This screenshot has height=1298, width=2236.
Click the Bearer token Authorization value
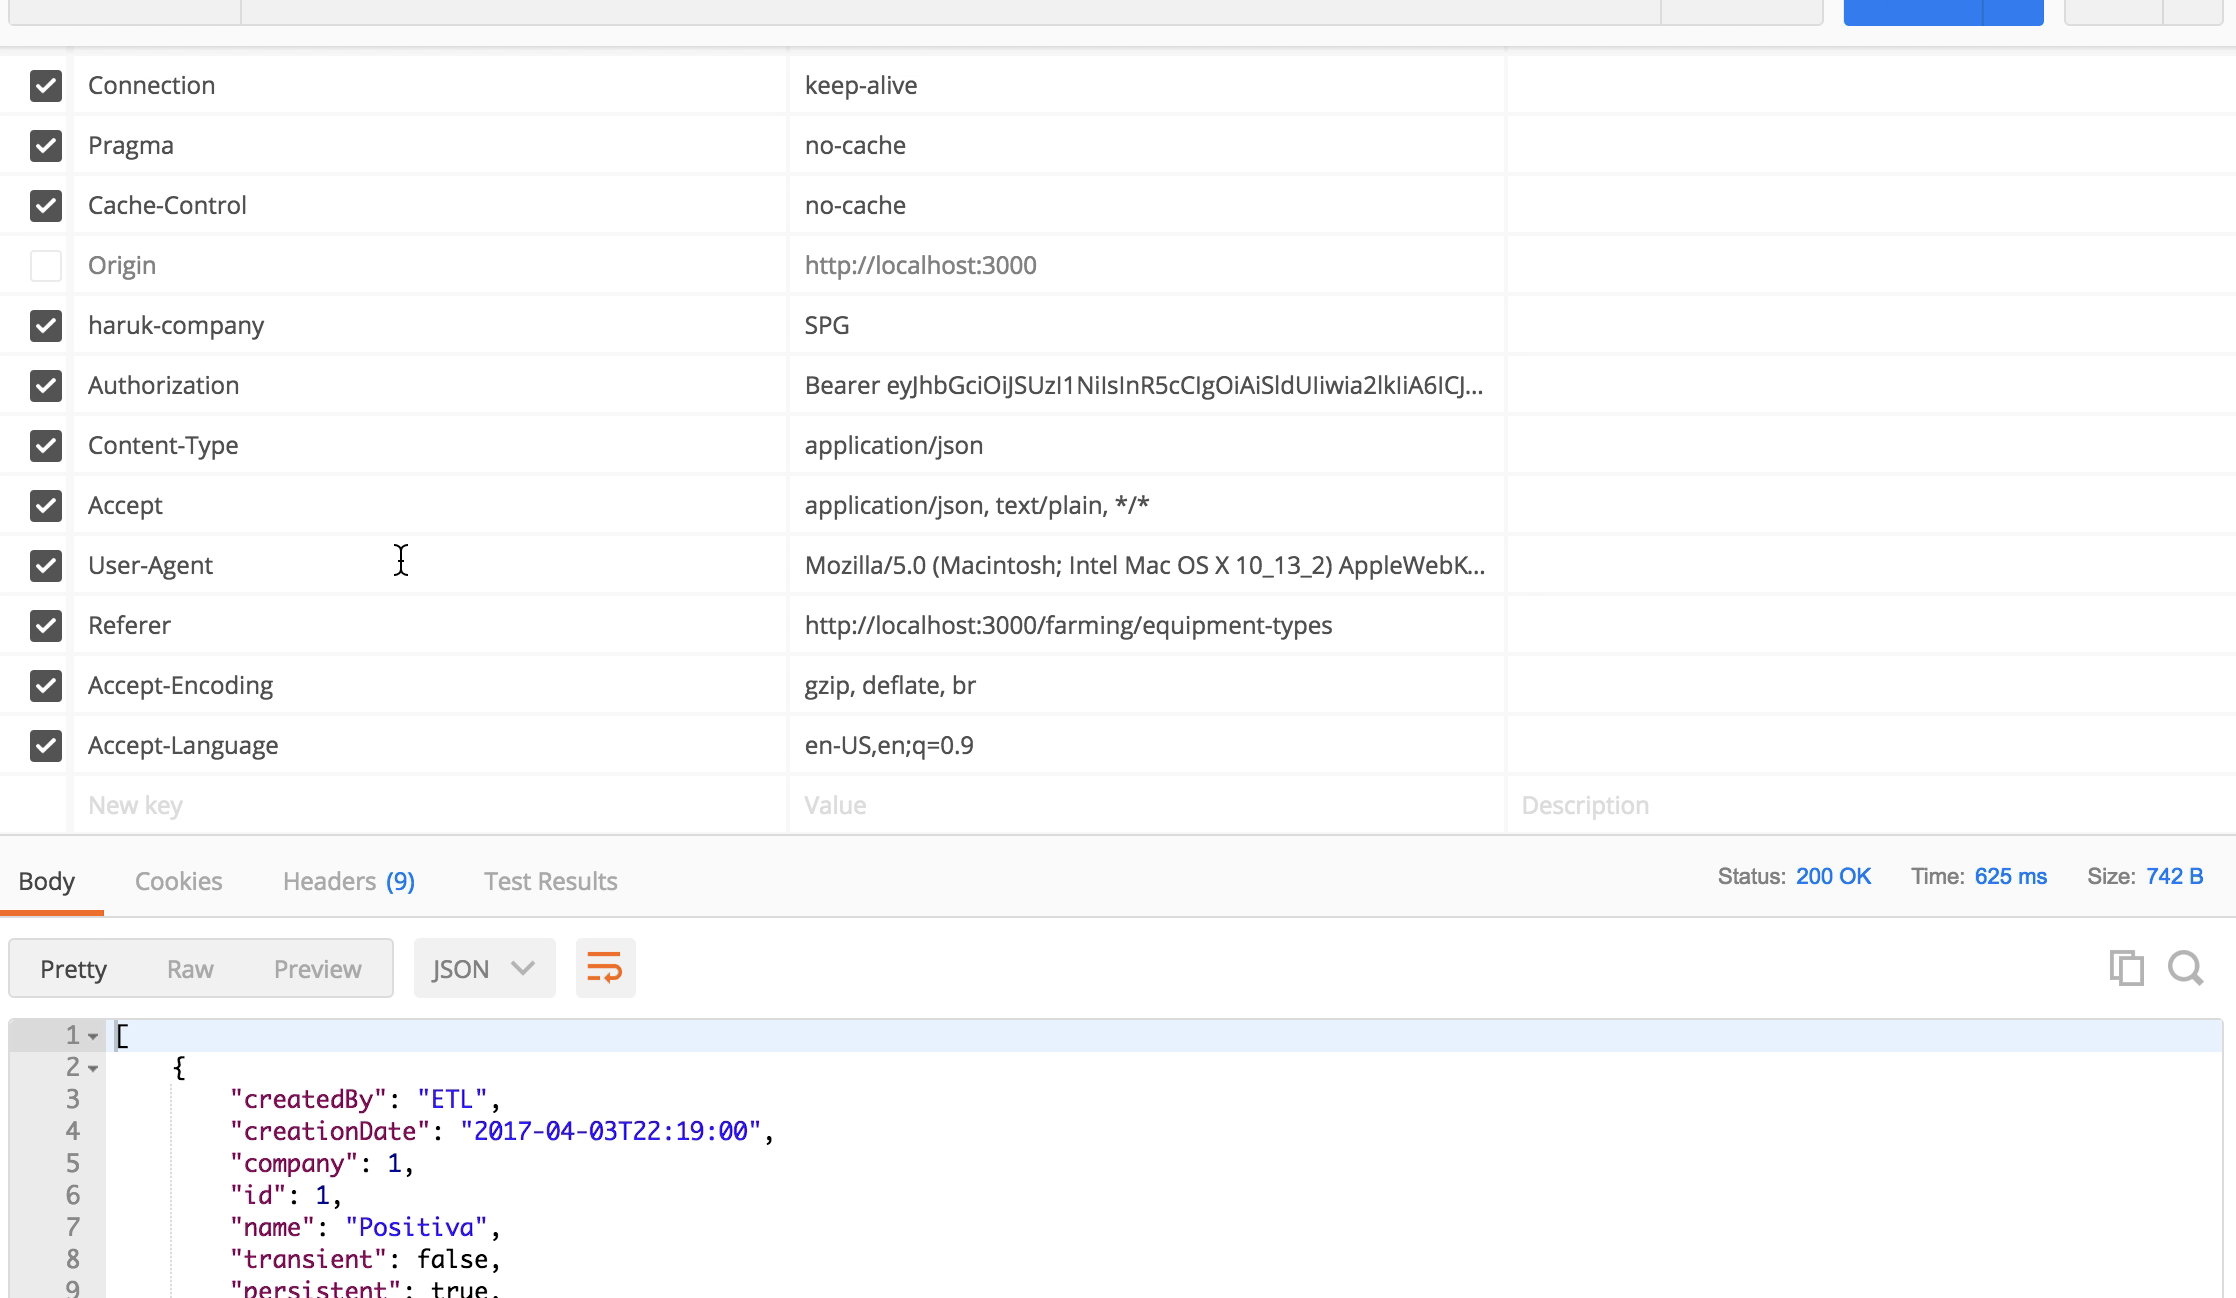pyautogui.click(x=1143, y=386)
